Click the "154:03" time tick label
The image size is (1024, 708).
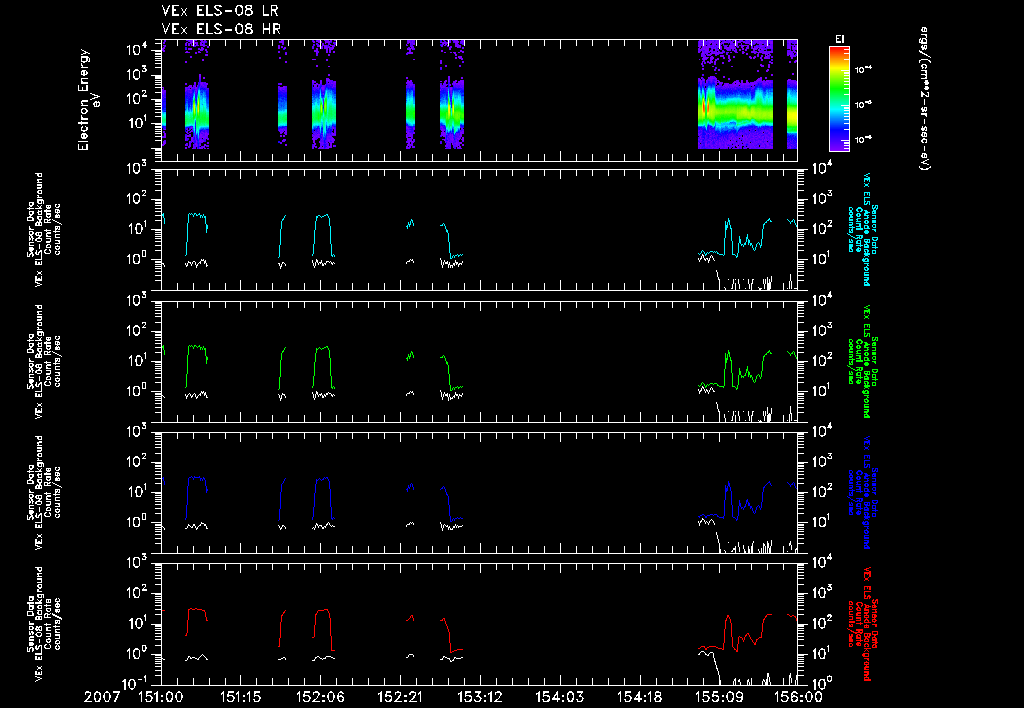[x=559, y=697]
